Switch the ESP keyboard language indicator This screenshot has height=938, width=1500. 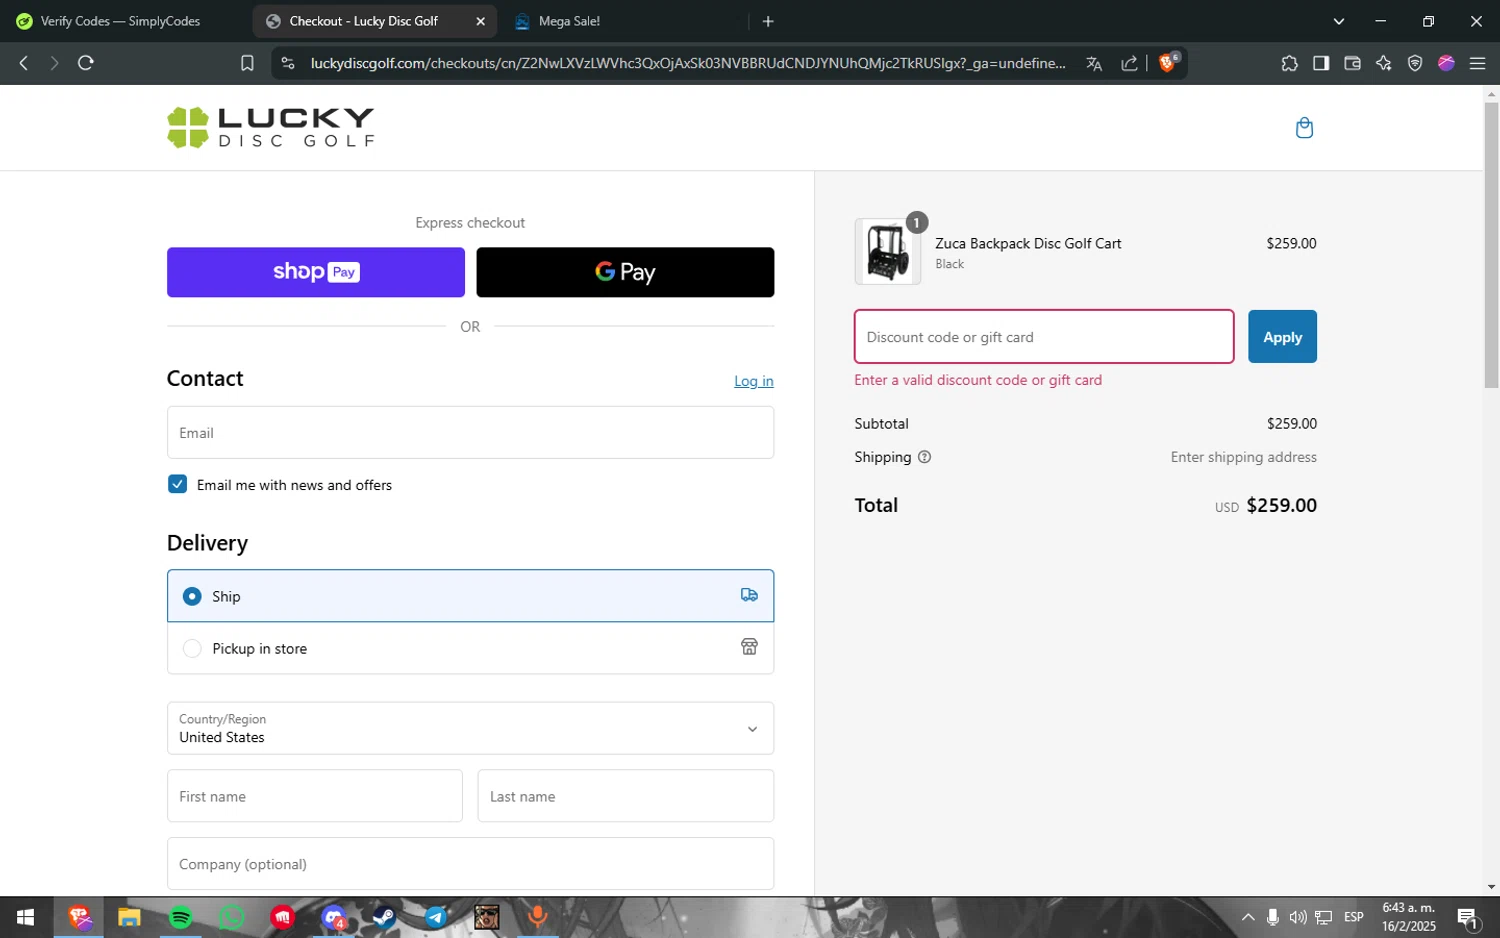click(x=1354, y=917)
